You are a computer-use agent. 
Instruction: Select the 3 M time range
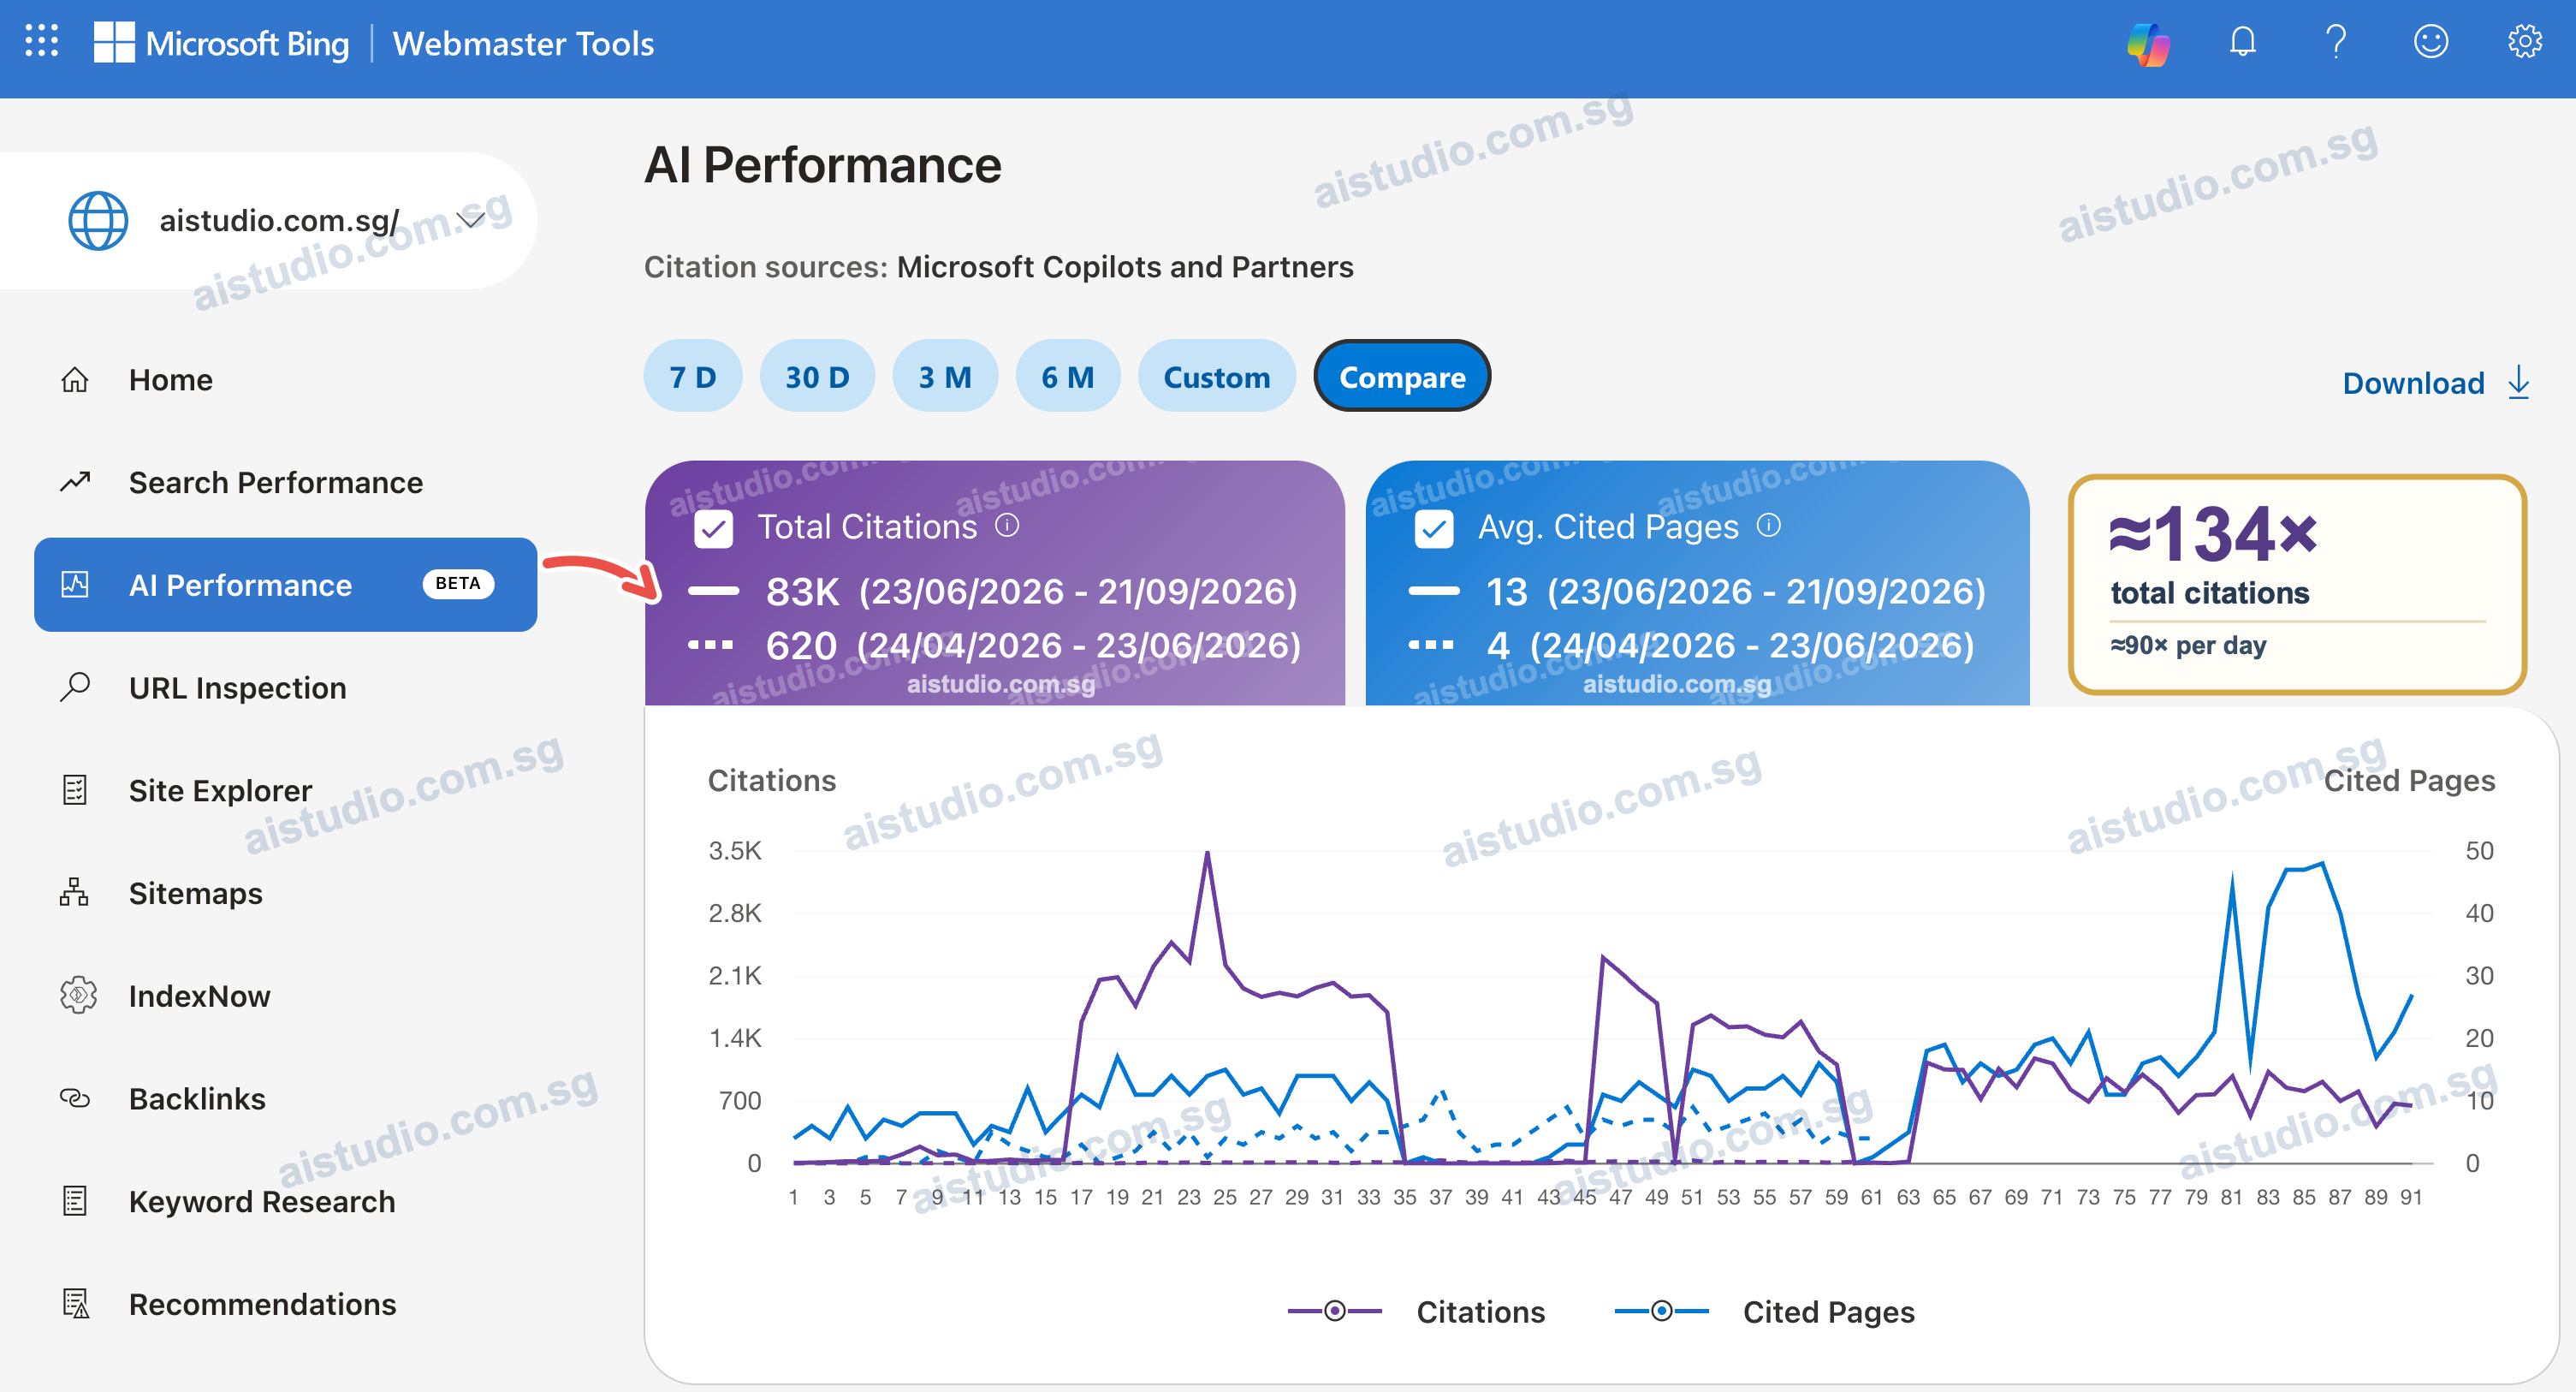(945, 376)
